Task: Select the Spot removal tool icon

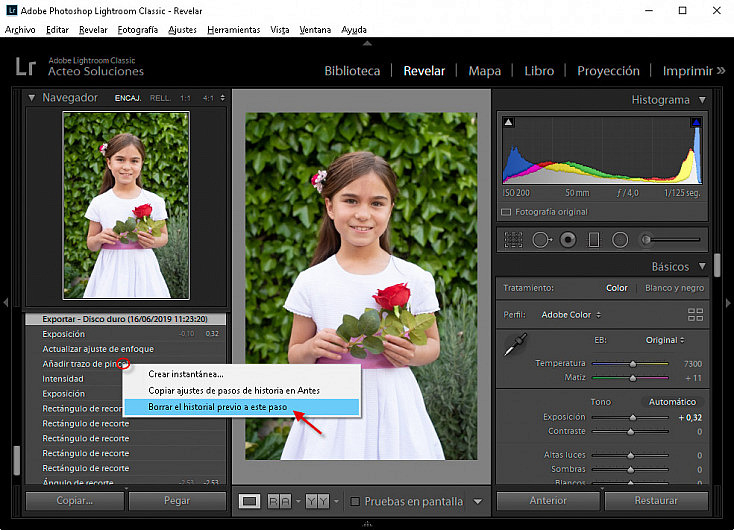Action: [x=542, y=240]
